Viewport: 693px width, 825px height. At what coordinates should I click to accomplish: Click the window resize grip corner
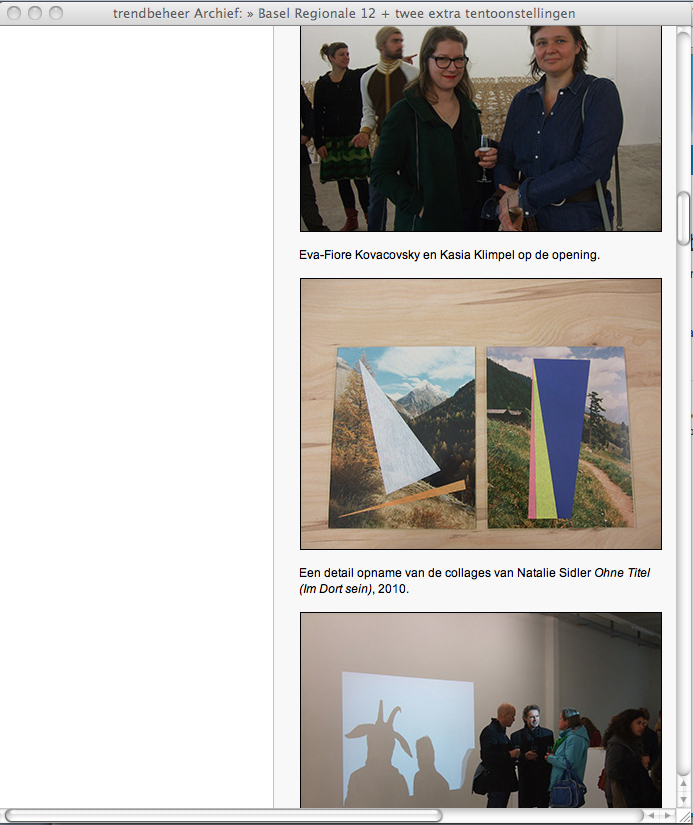click(x=684, y=816)
